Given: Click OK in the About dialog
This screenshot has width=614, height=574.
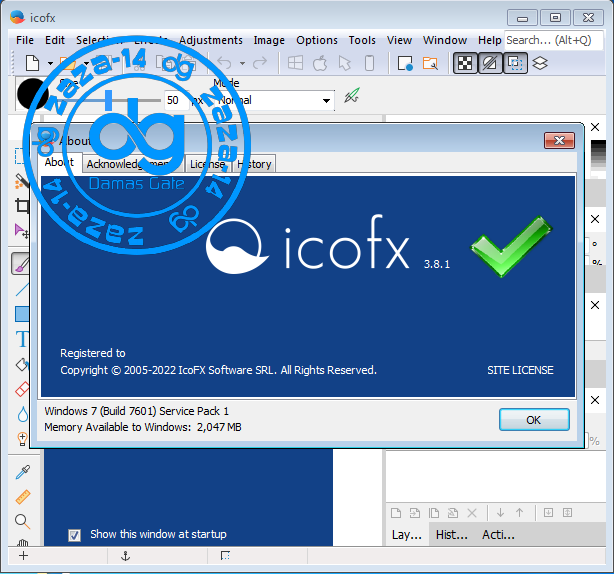Looking at the screenshot, I should pos(534,420).
